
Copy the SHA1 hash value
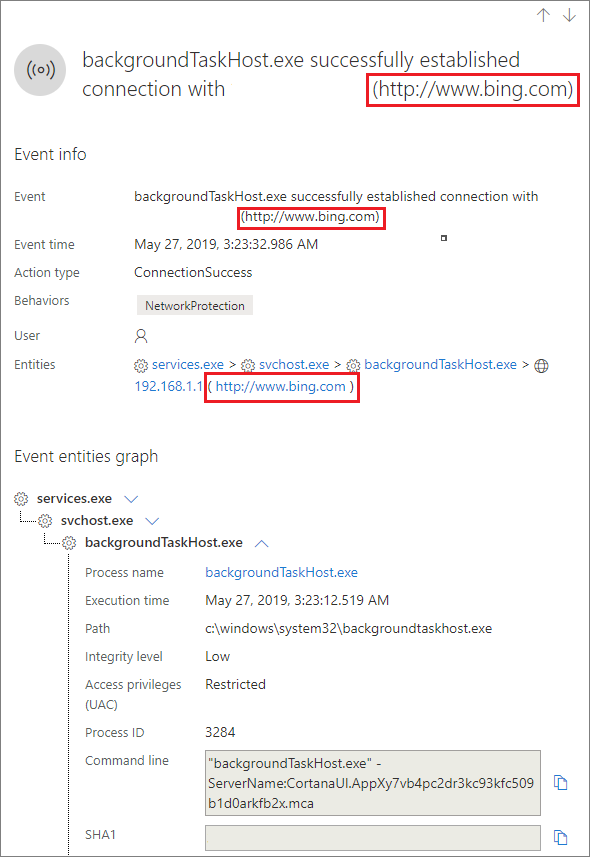560,837
